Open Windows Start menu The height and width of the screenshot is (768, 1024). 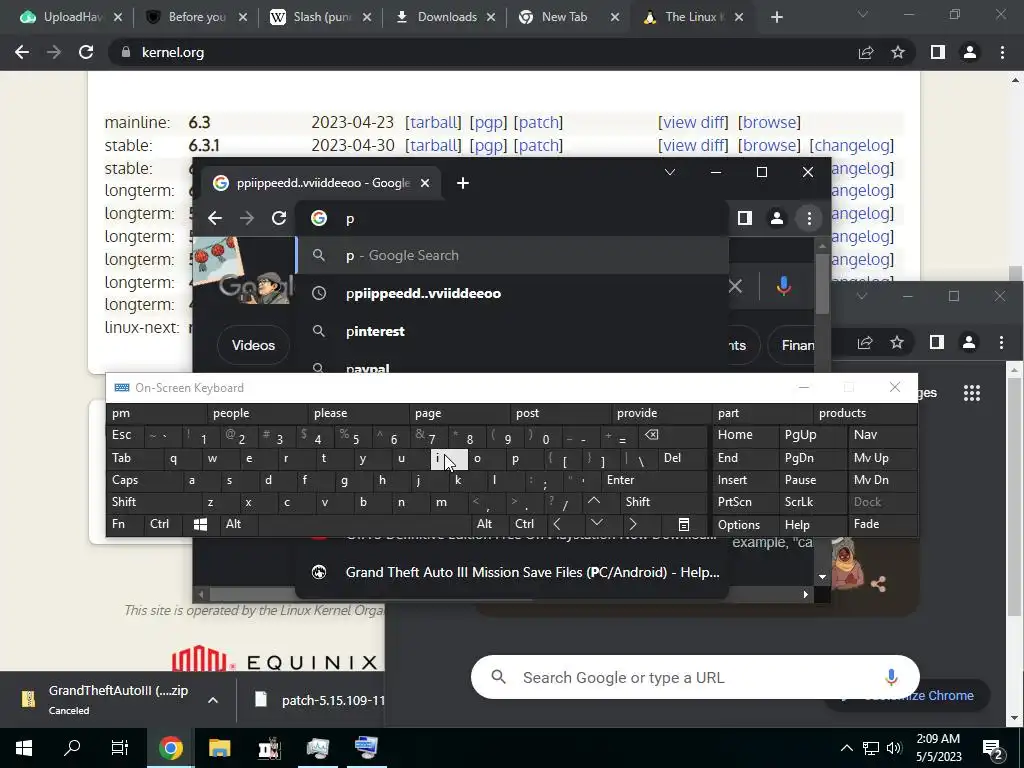[x=24, y=748]
